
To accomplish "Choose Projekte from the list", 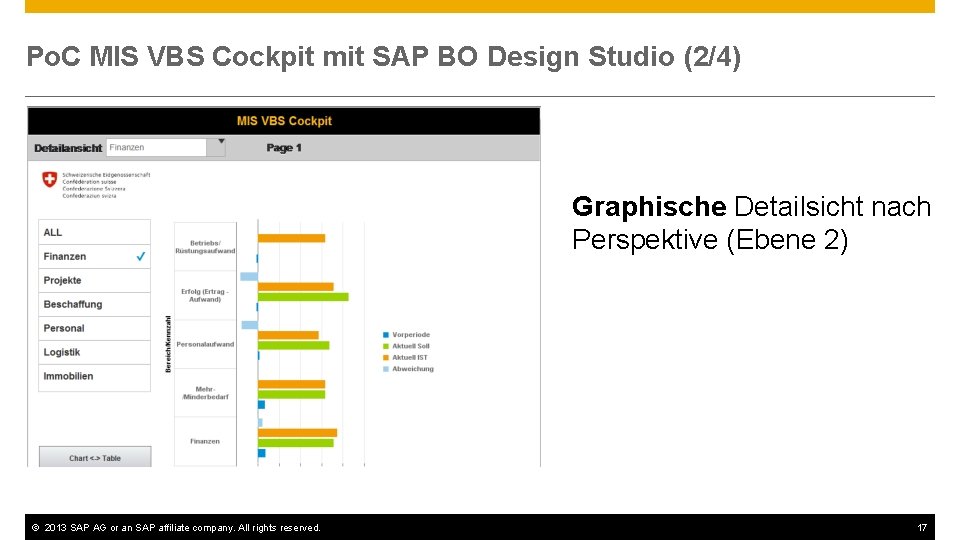I will click(94, 280).
